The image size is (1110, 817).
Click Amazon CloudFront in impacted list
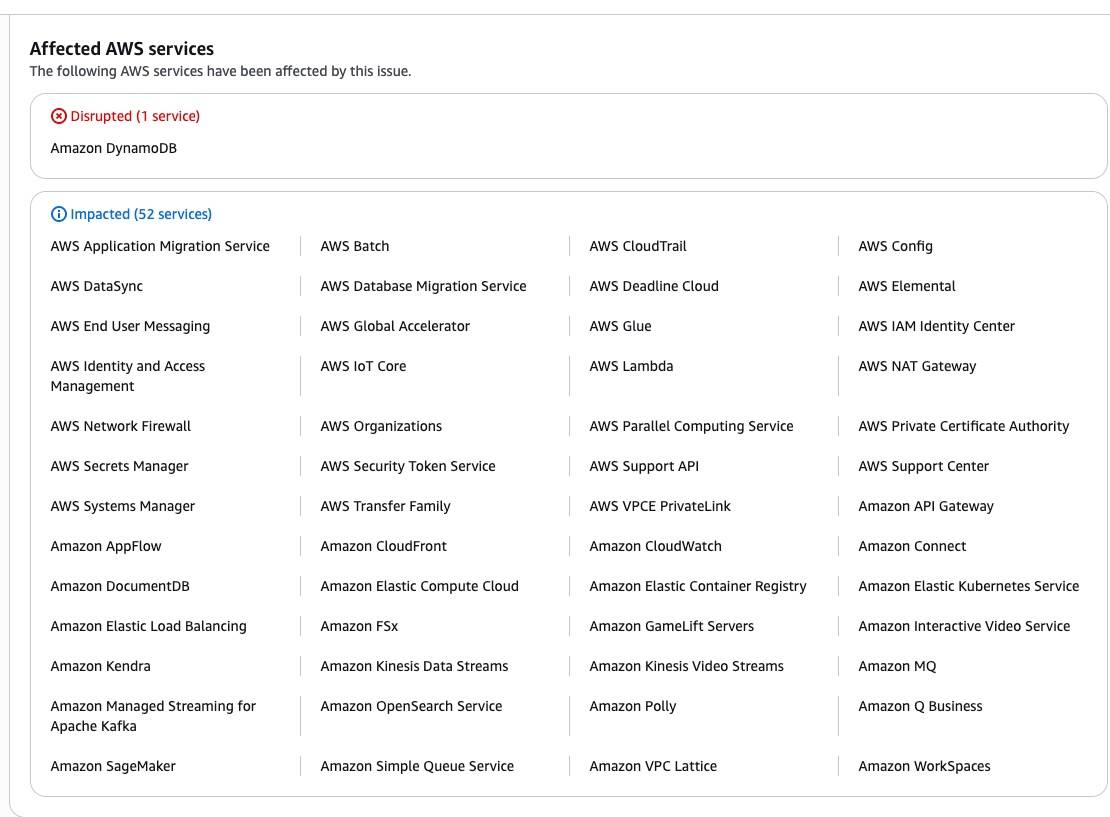click(x=383, y=547)
